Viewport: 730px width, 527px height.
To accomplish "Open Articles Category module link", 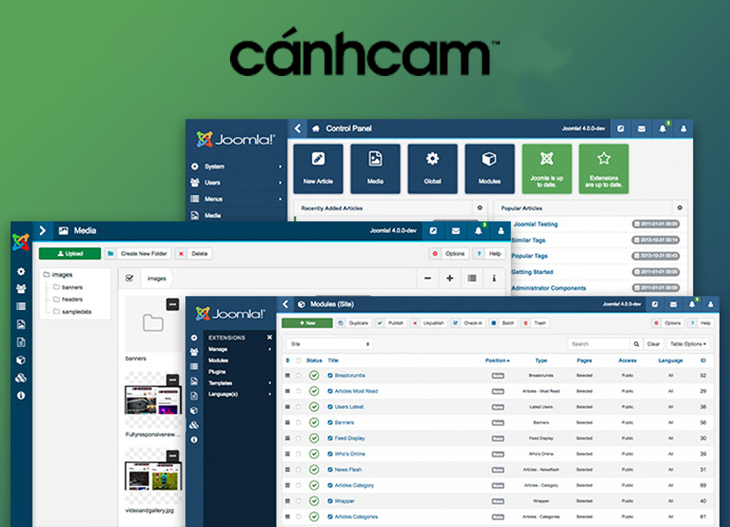I will [354, 486].
